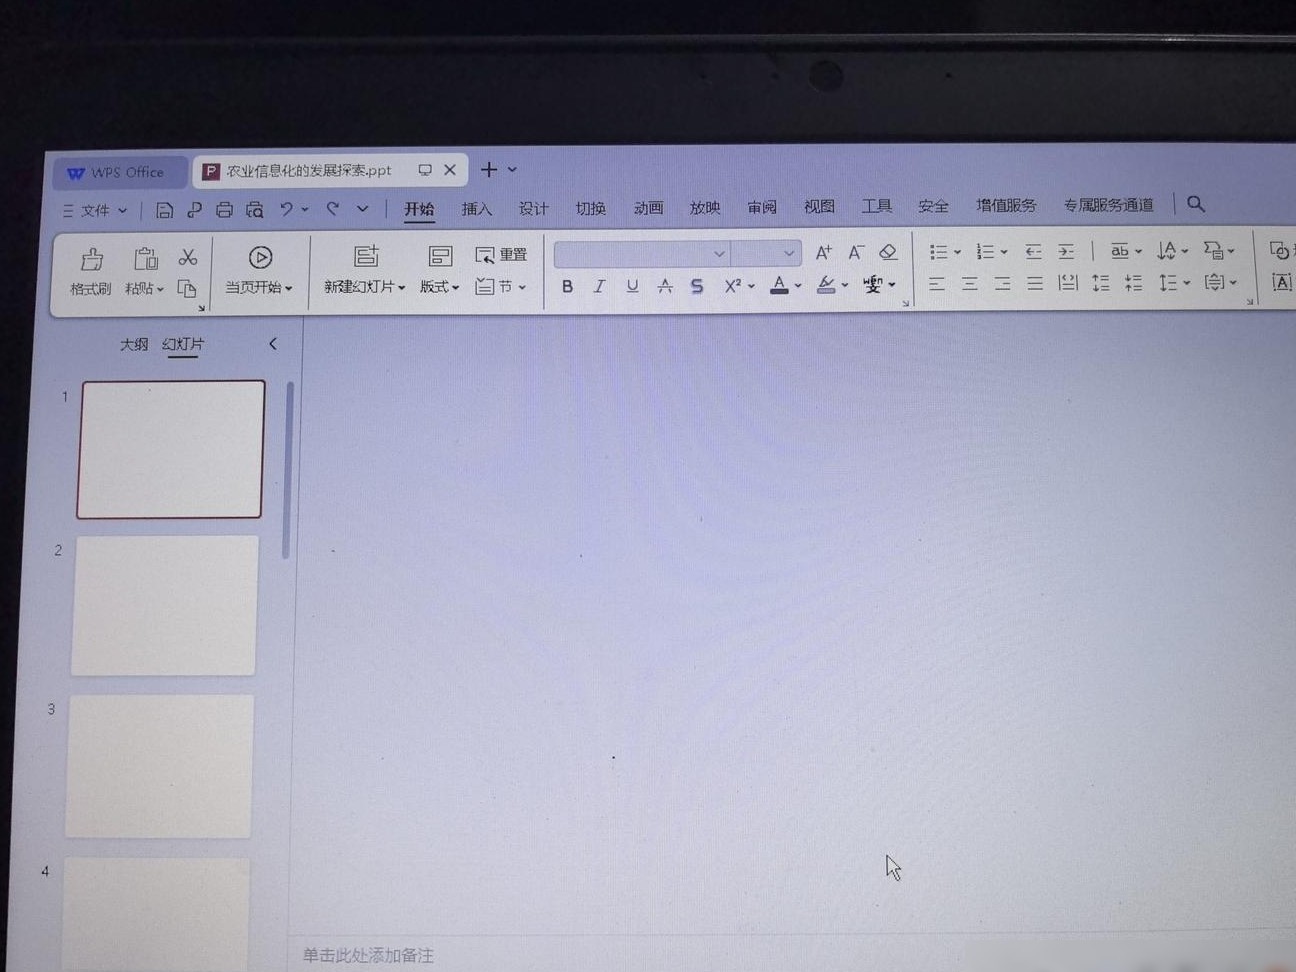Click the text box icon at ribbon right edge

[x=1282, y=283]
